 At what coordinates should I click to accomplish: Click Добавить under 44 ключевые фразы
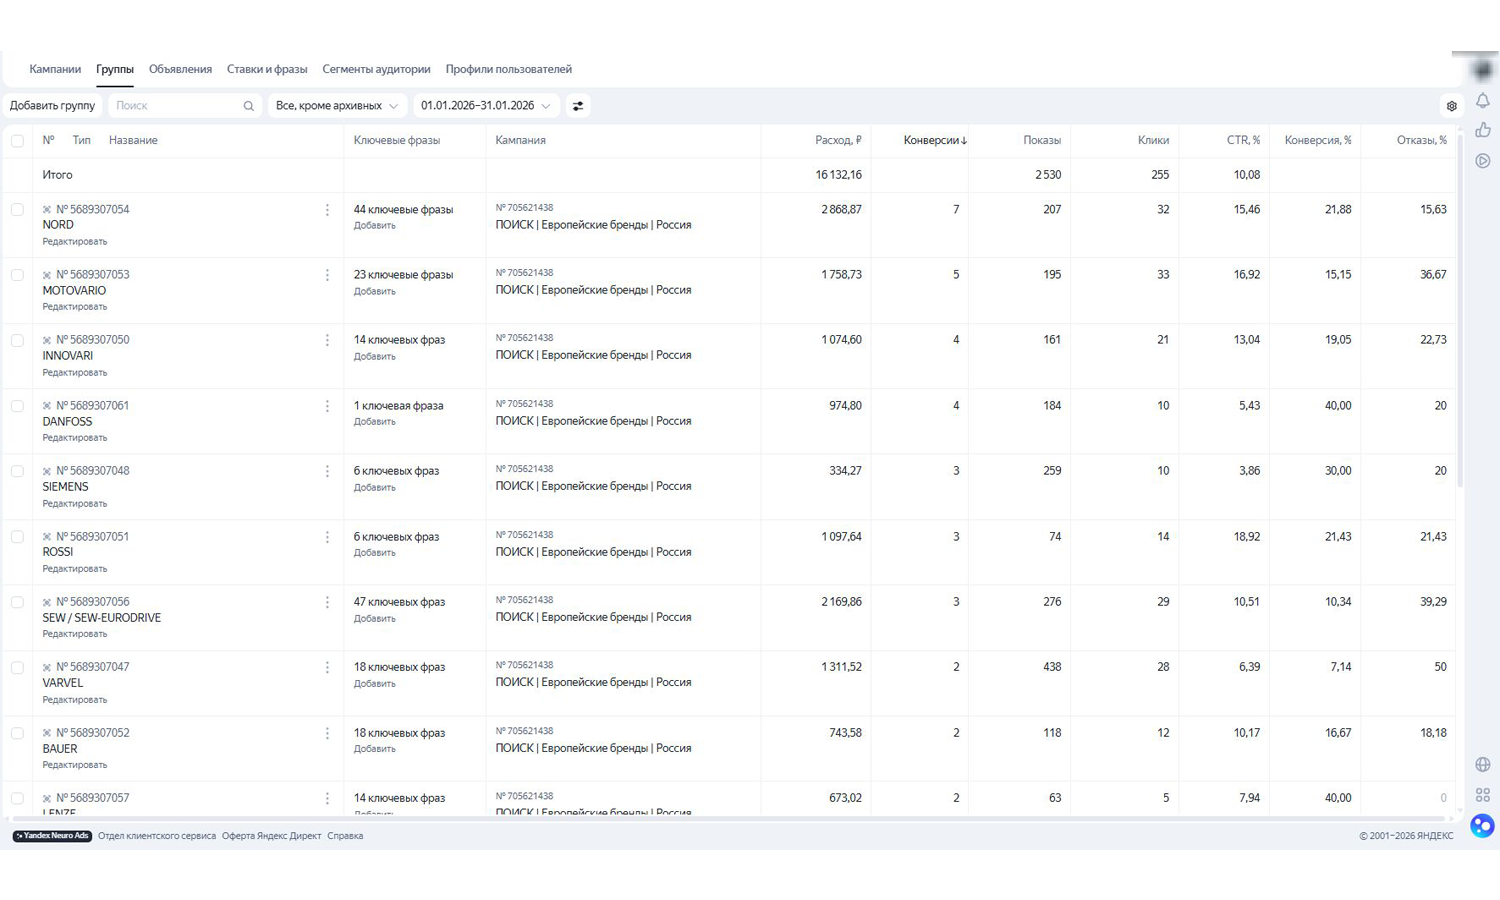[375, 226]
